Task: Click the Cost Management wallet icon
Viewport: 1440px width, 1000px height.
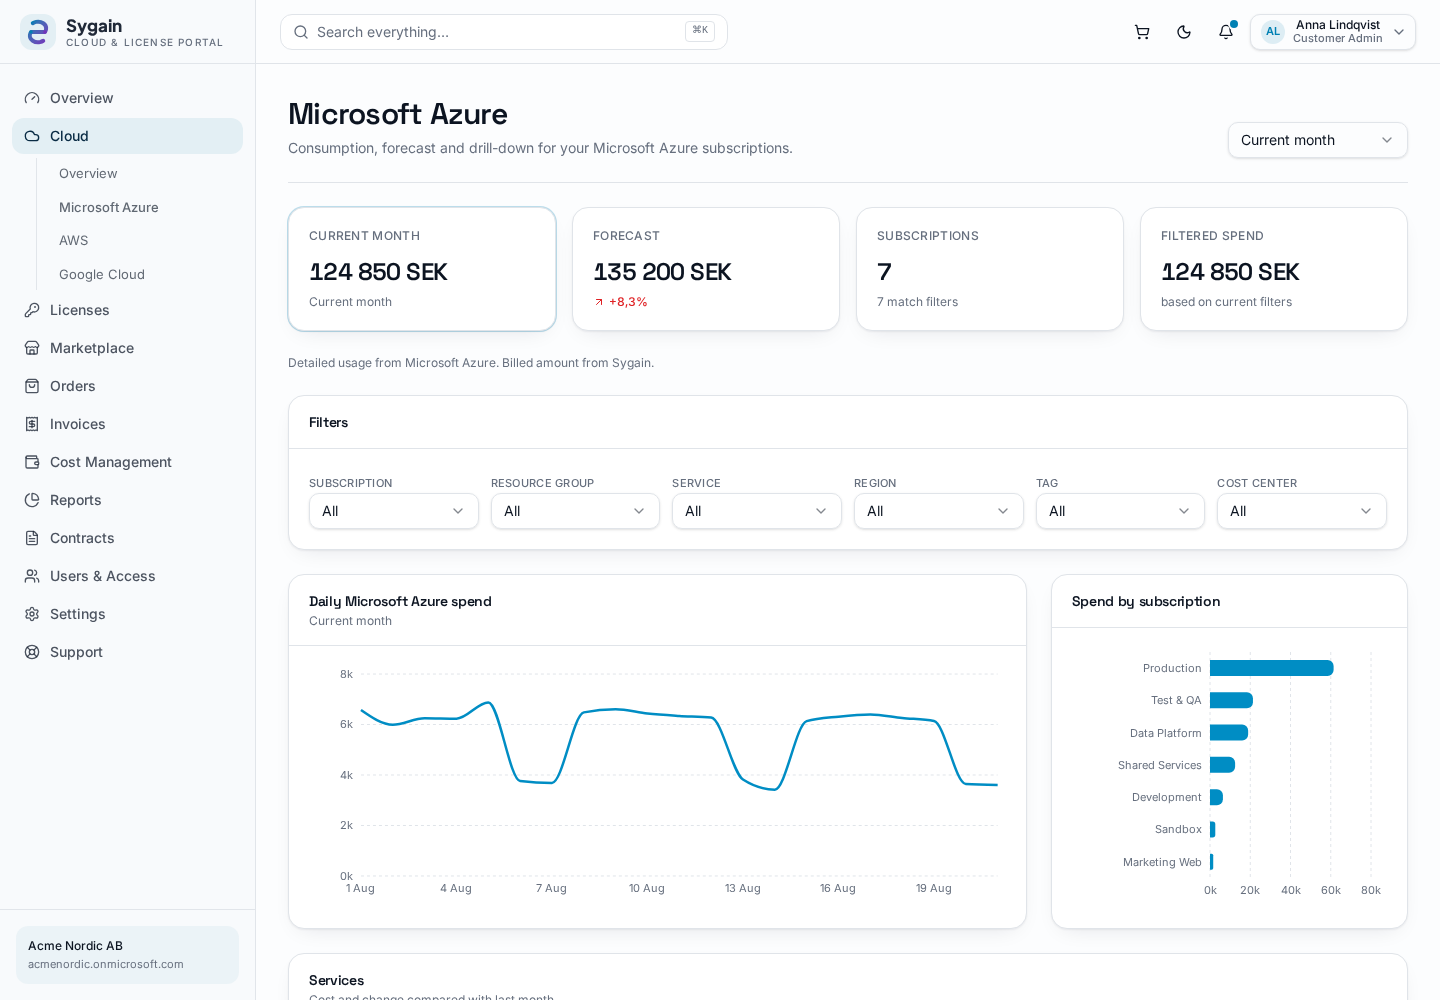Action: [x=32, y=462]
